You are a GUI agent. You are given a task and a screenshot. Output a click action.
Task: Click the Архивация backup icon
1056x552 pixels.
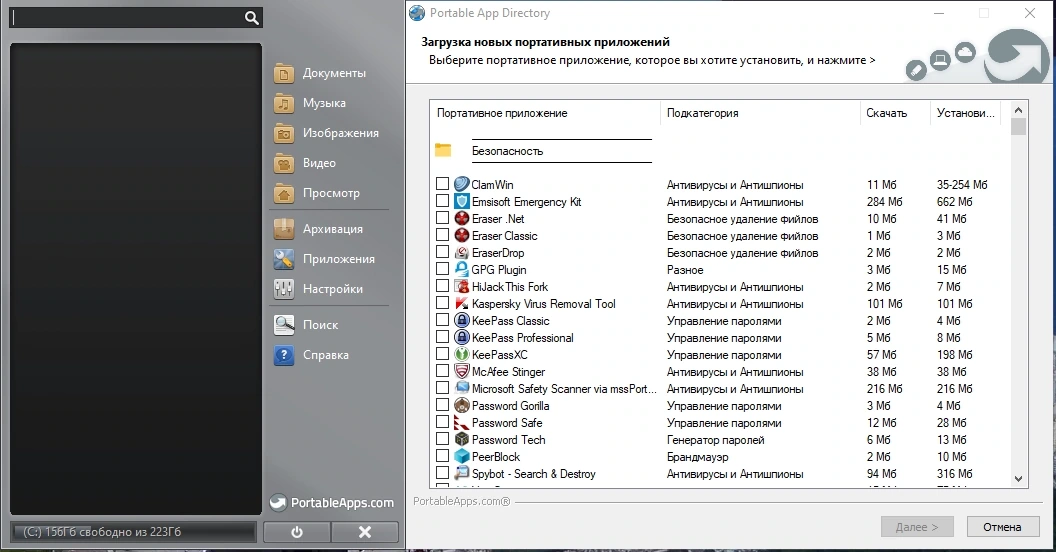(x=284, y=230)
